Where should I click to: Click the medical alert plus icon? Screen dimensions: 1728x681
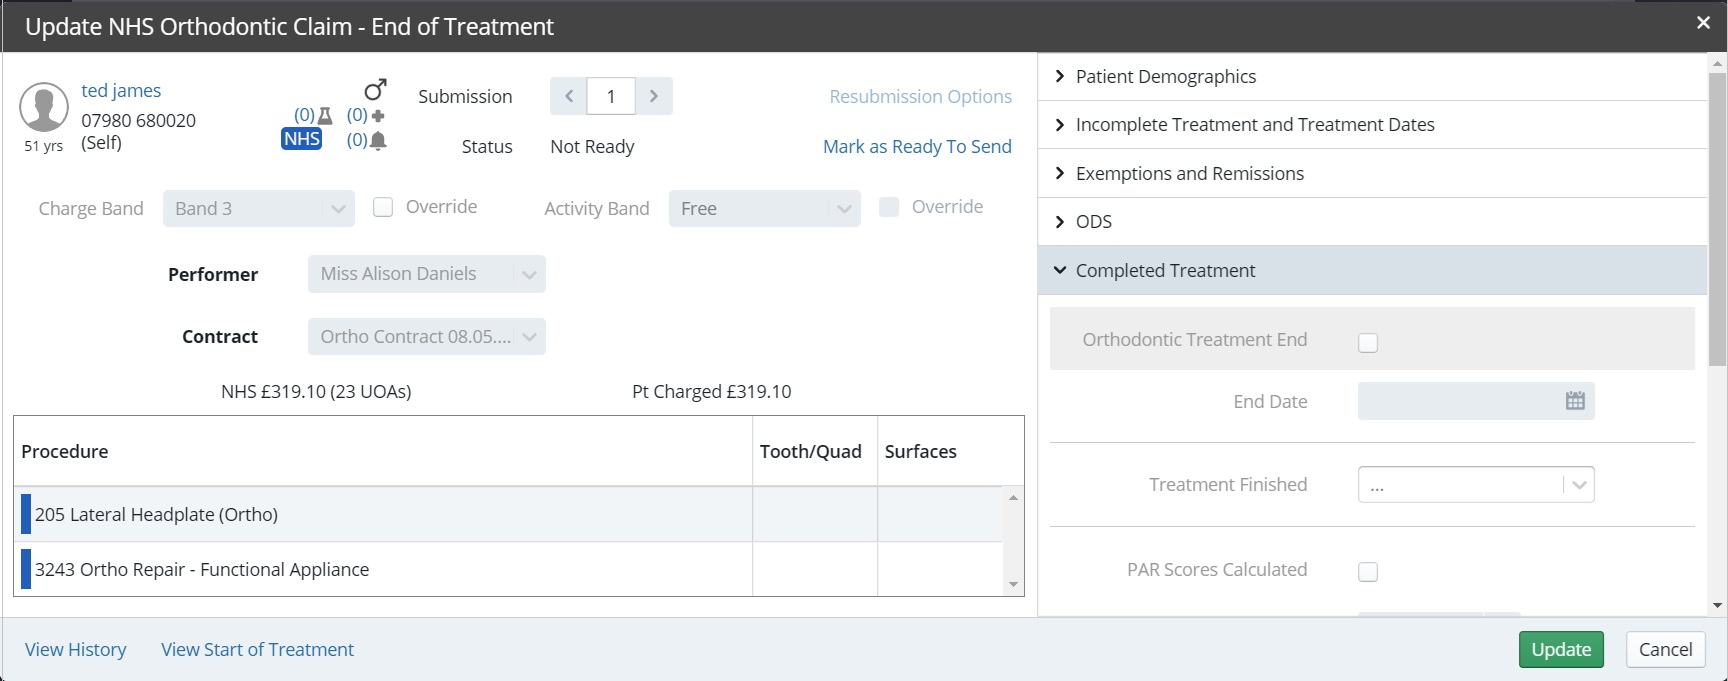pos(378,116)
